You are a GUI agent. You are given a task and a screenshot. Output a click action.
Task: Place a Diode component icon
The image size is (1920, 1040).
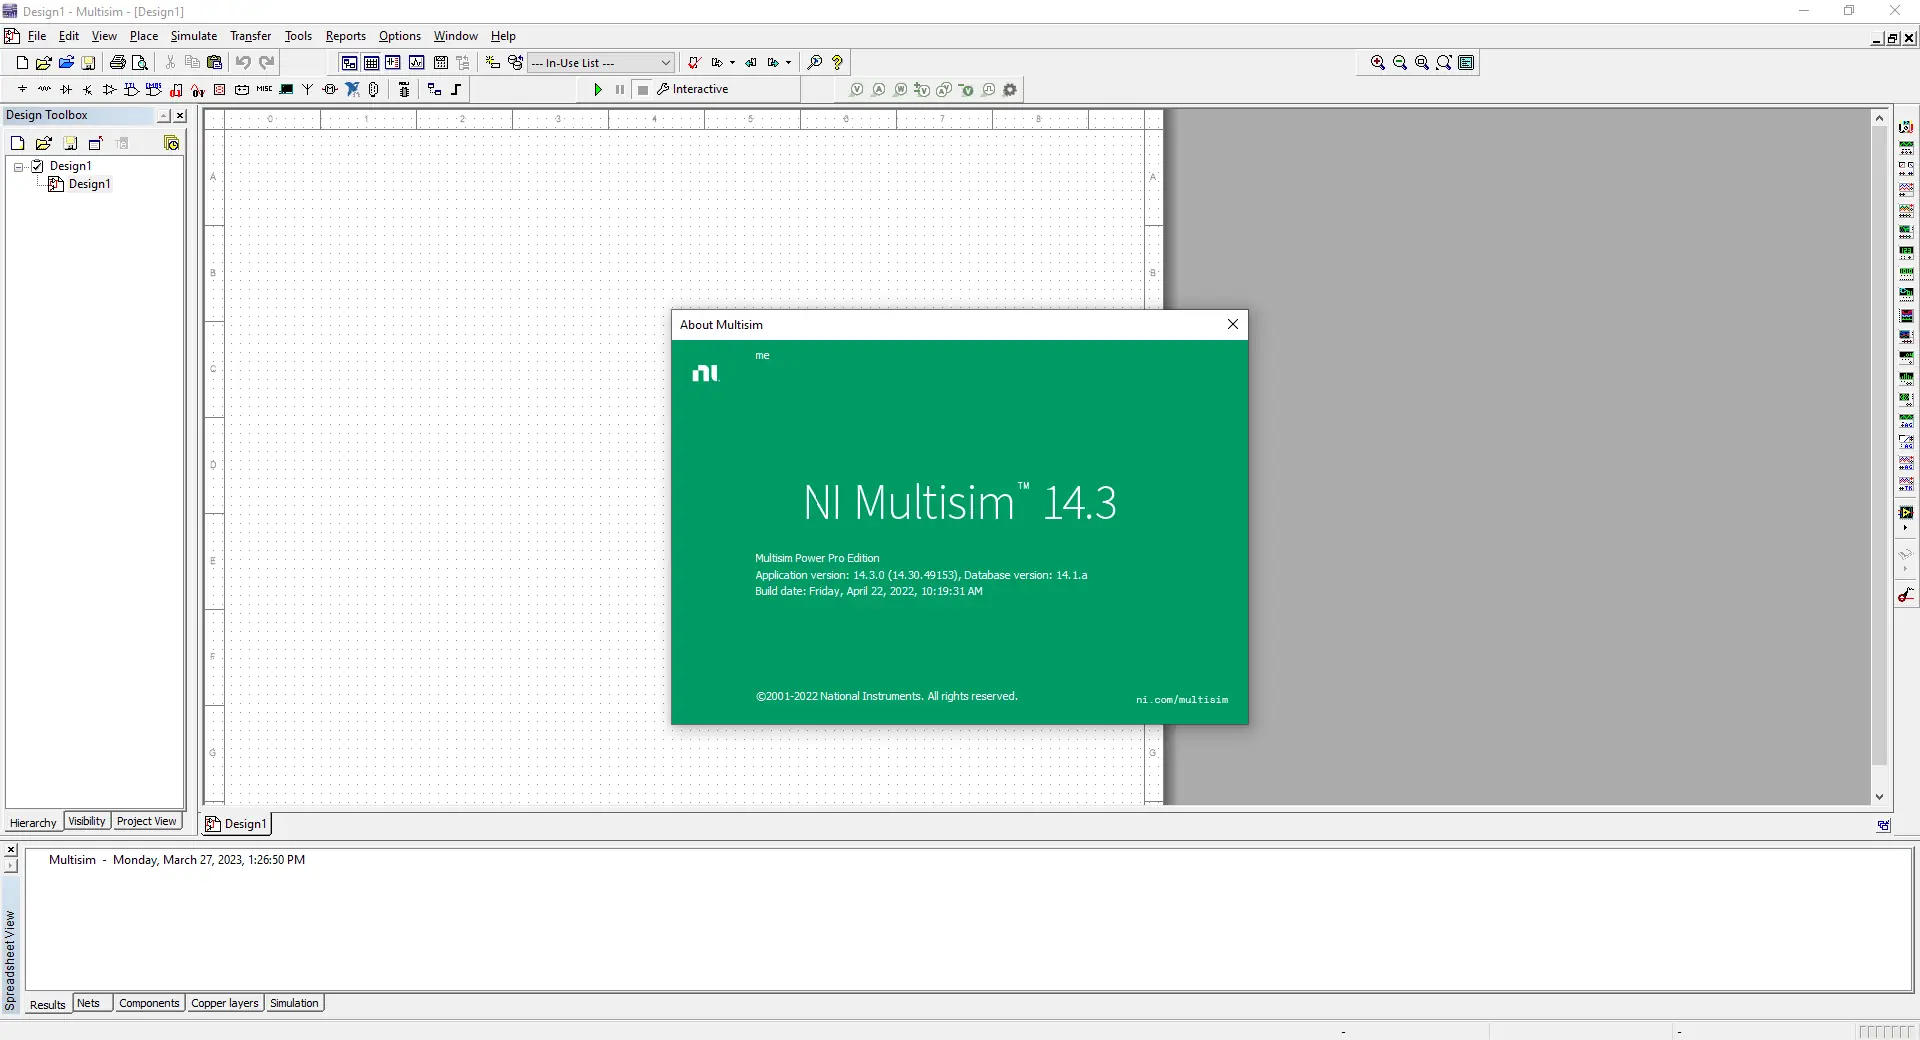pyautogui.click(x=66, y=89)
